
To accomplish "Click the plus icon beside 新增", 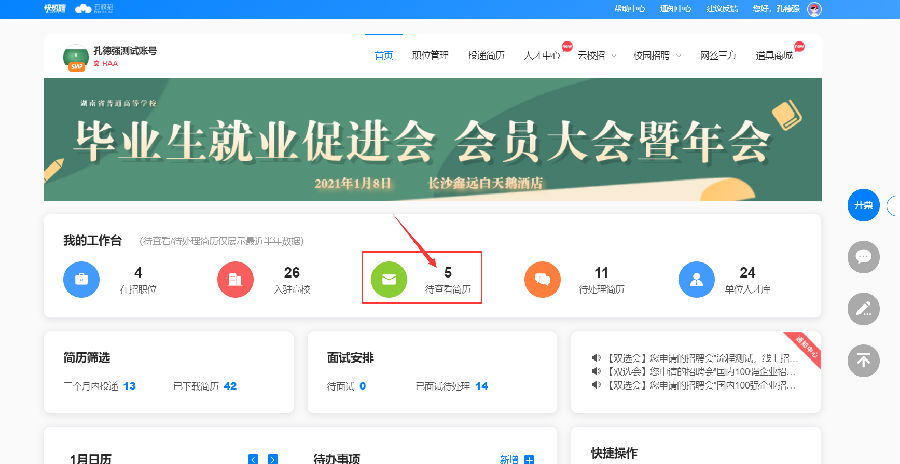I will pos(529,460).
